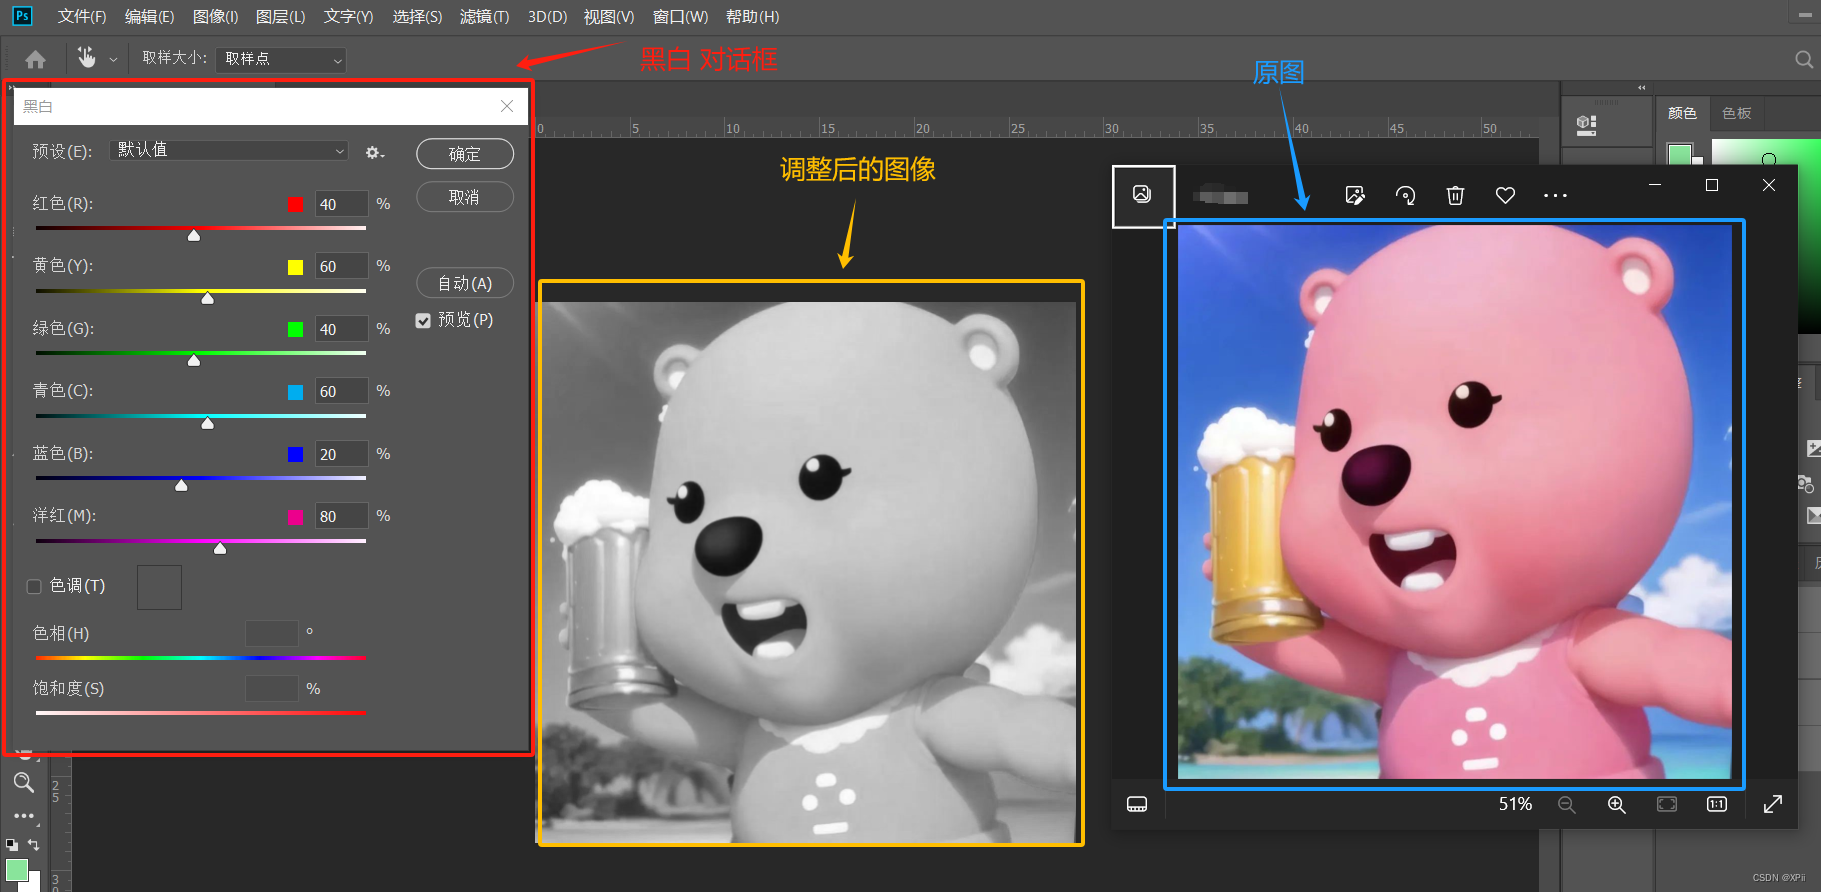
Task: Zoom out in Photos viewer
Action: (x=1566, y=804)
